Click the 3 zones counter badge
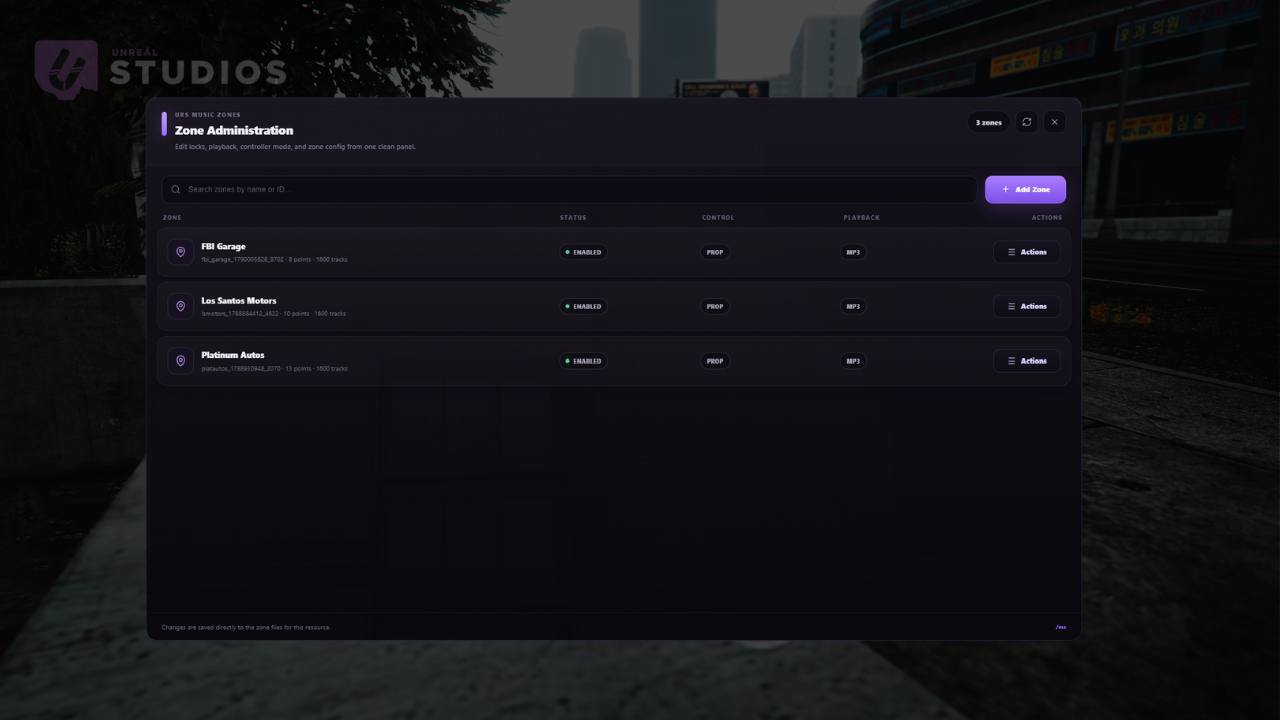The width and height of the screenshot is (1280, 720). coord(988,122)
